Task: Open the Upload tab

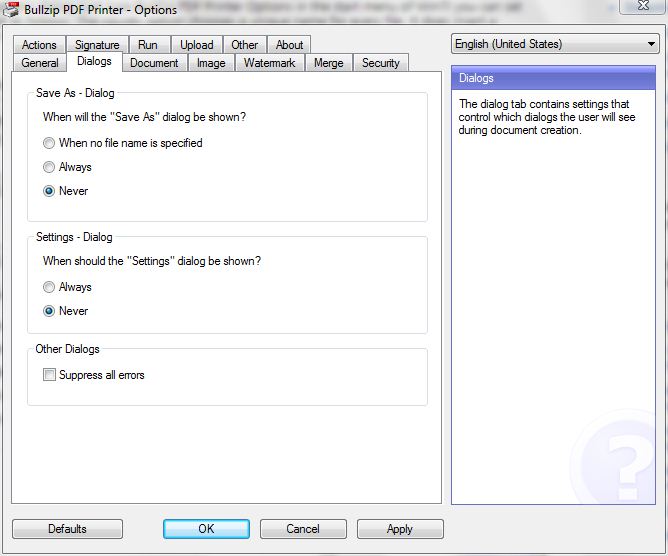Action: click(x=197, y=45)
